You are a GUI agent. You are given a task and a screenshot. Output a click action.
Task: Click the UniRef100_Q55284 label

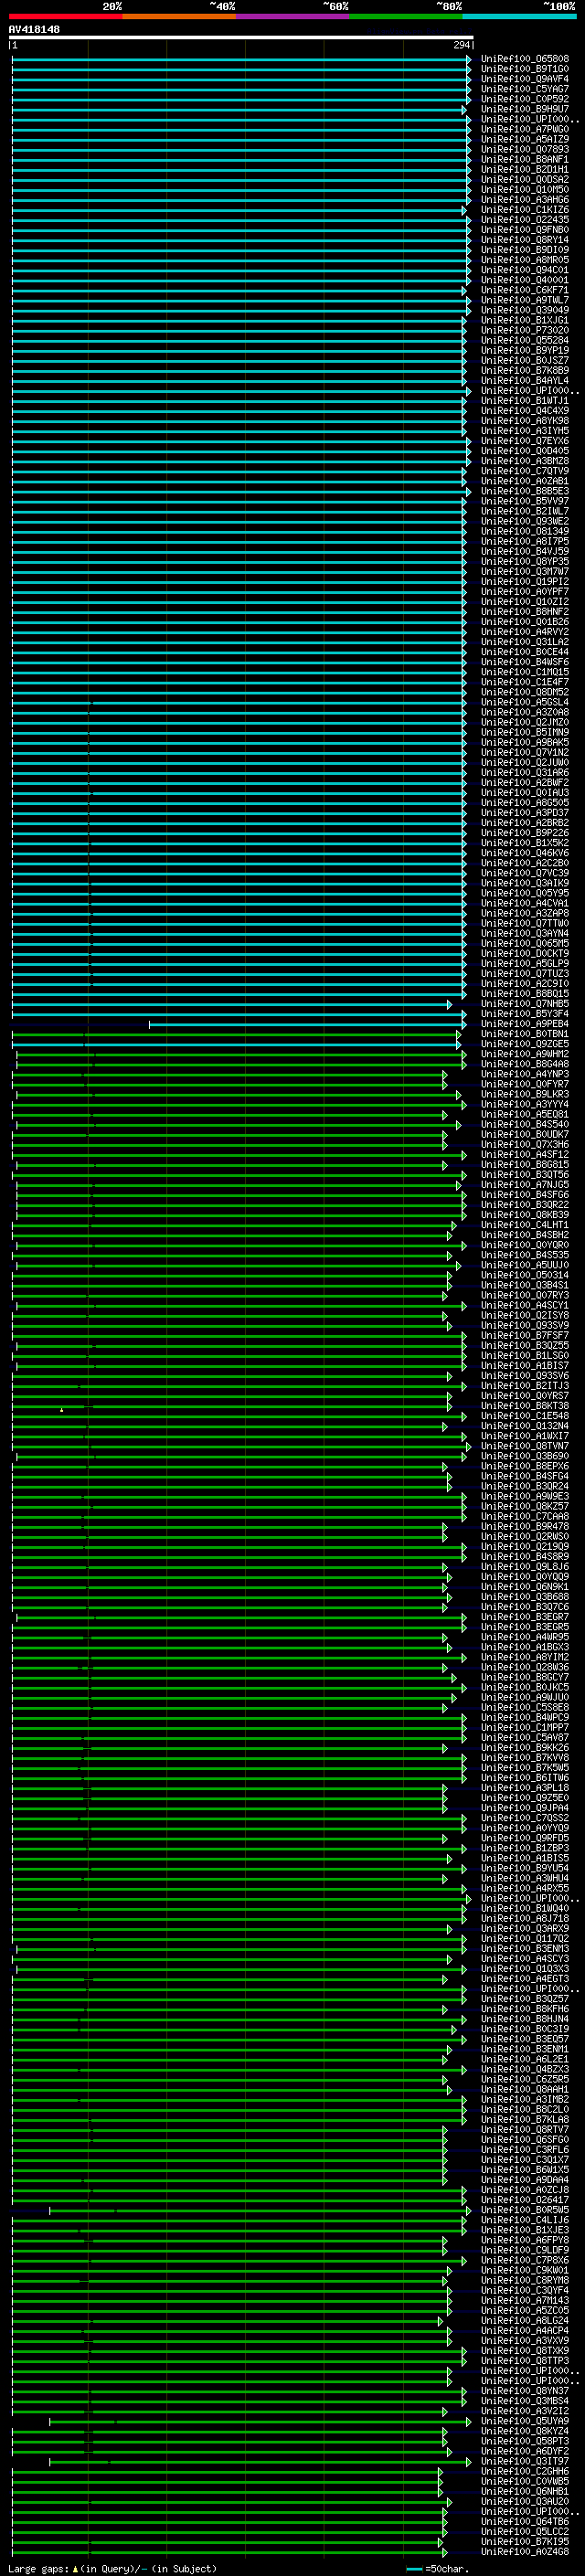tap(524, 340)
